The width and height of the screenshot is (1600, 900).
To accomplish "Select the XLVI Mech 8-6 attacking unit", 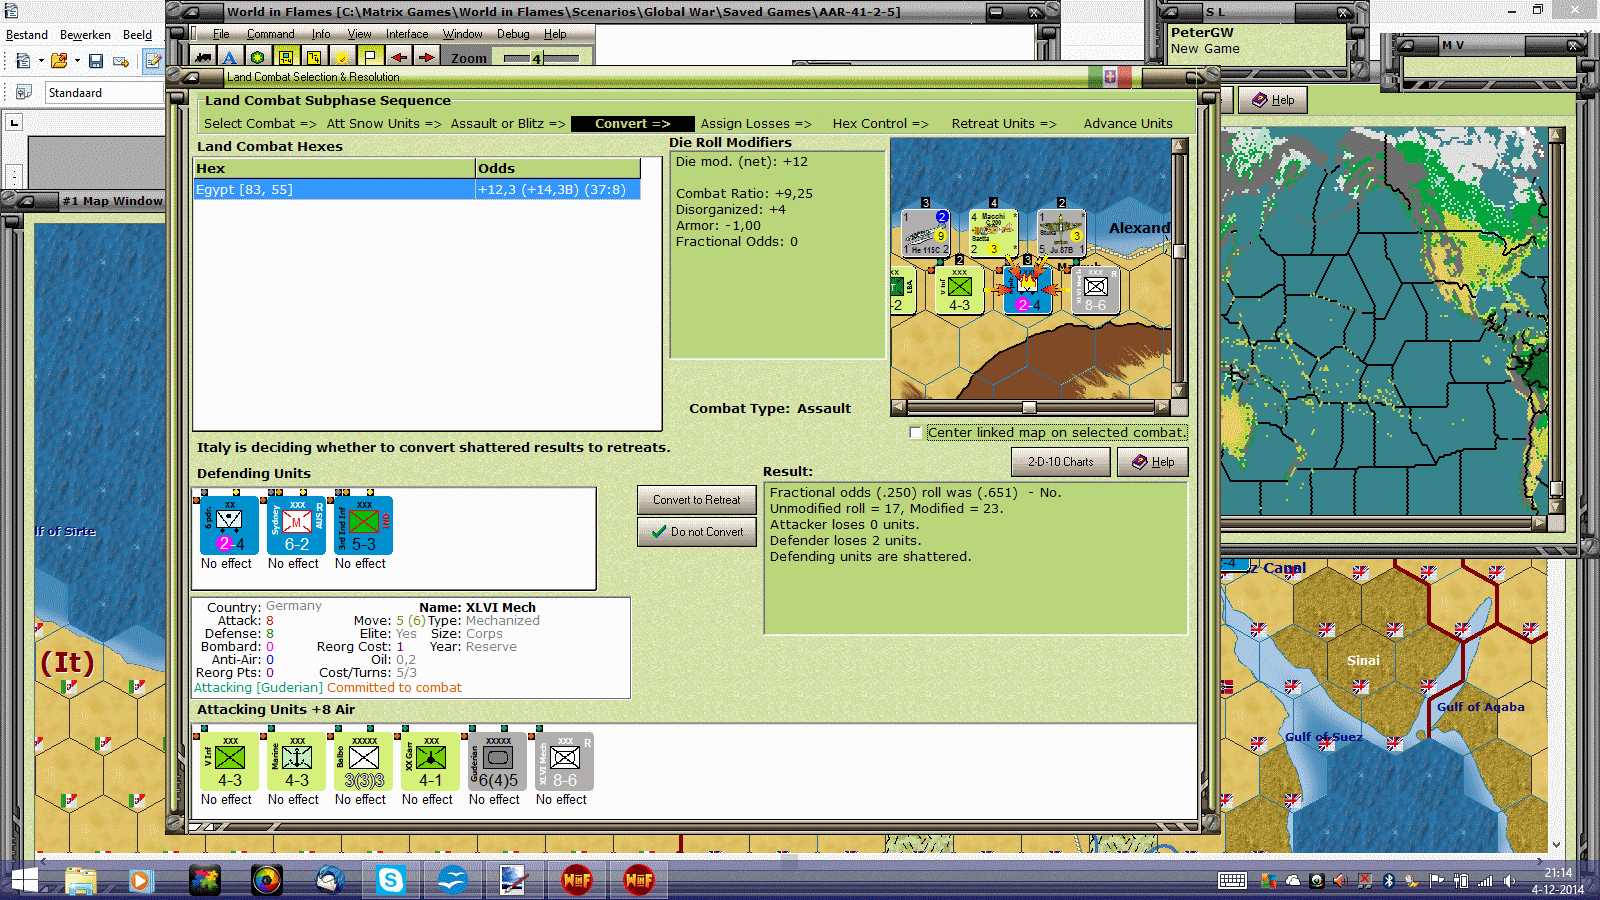I will (564, 761).
